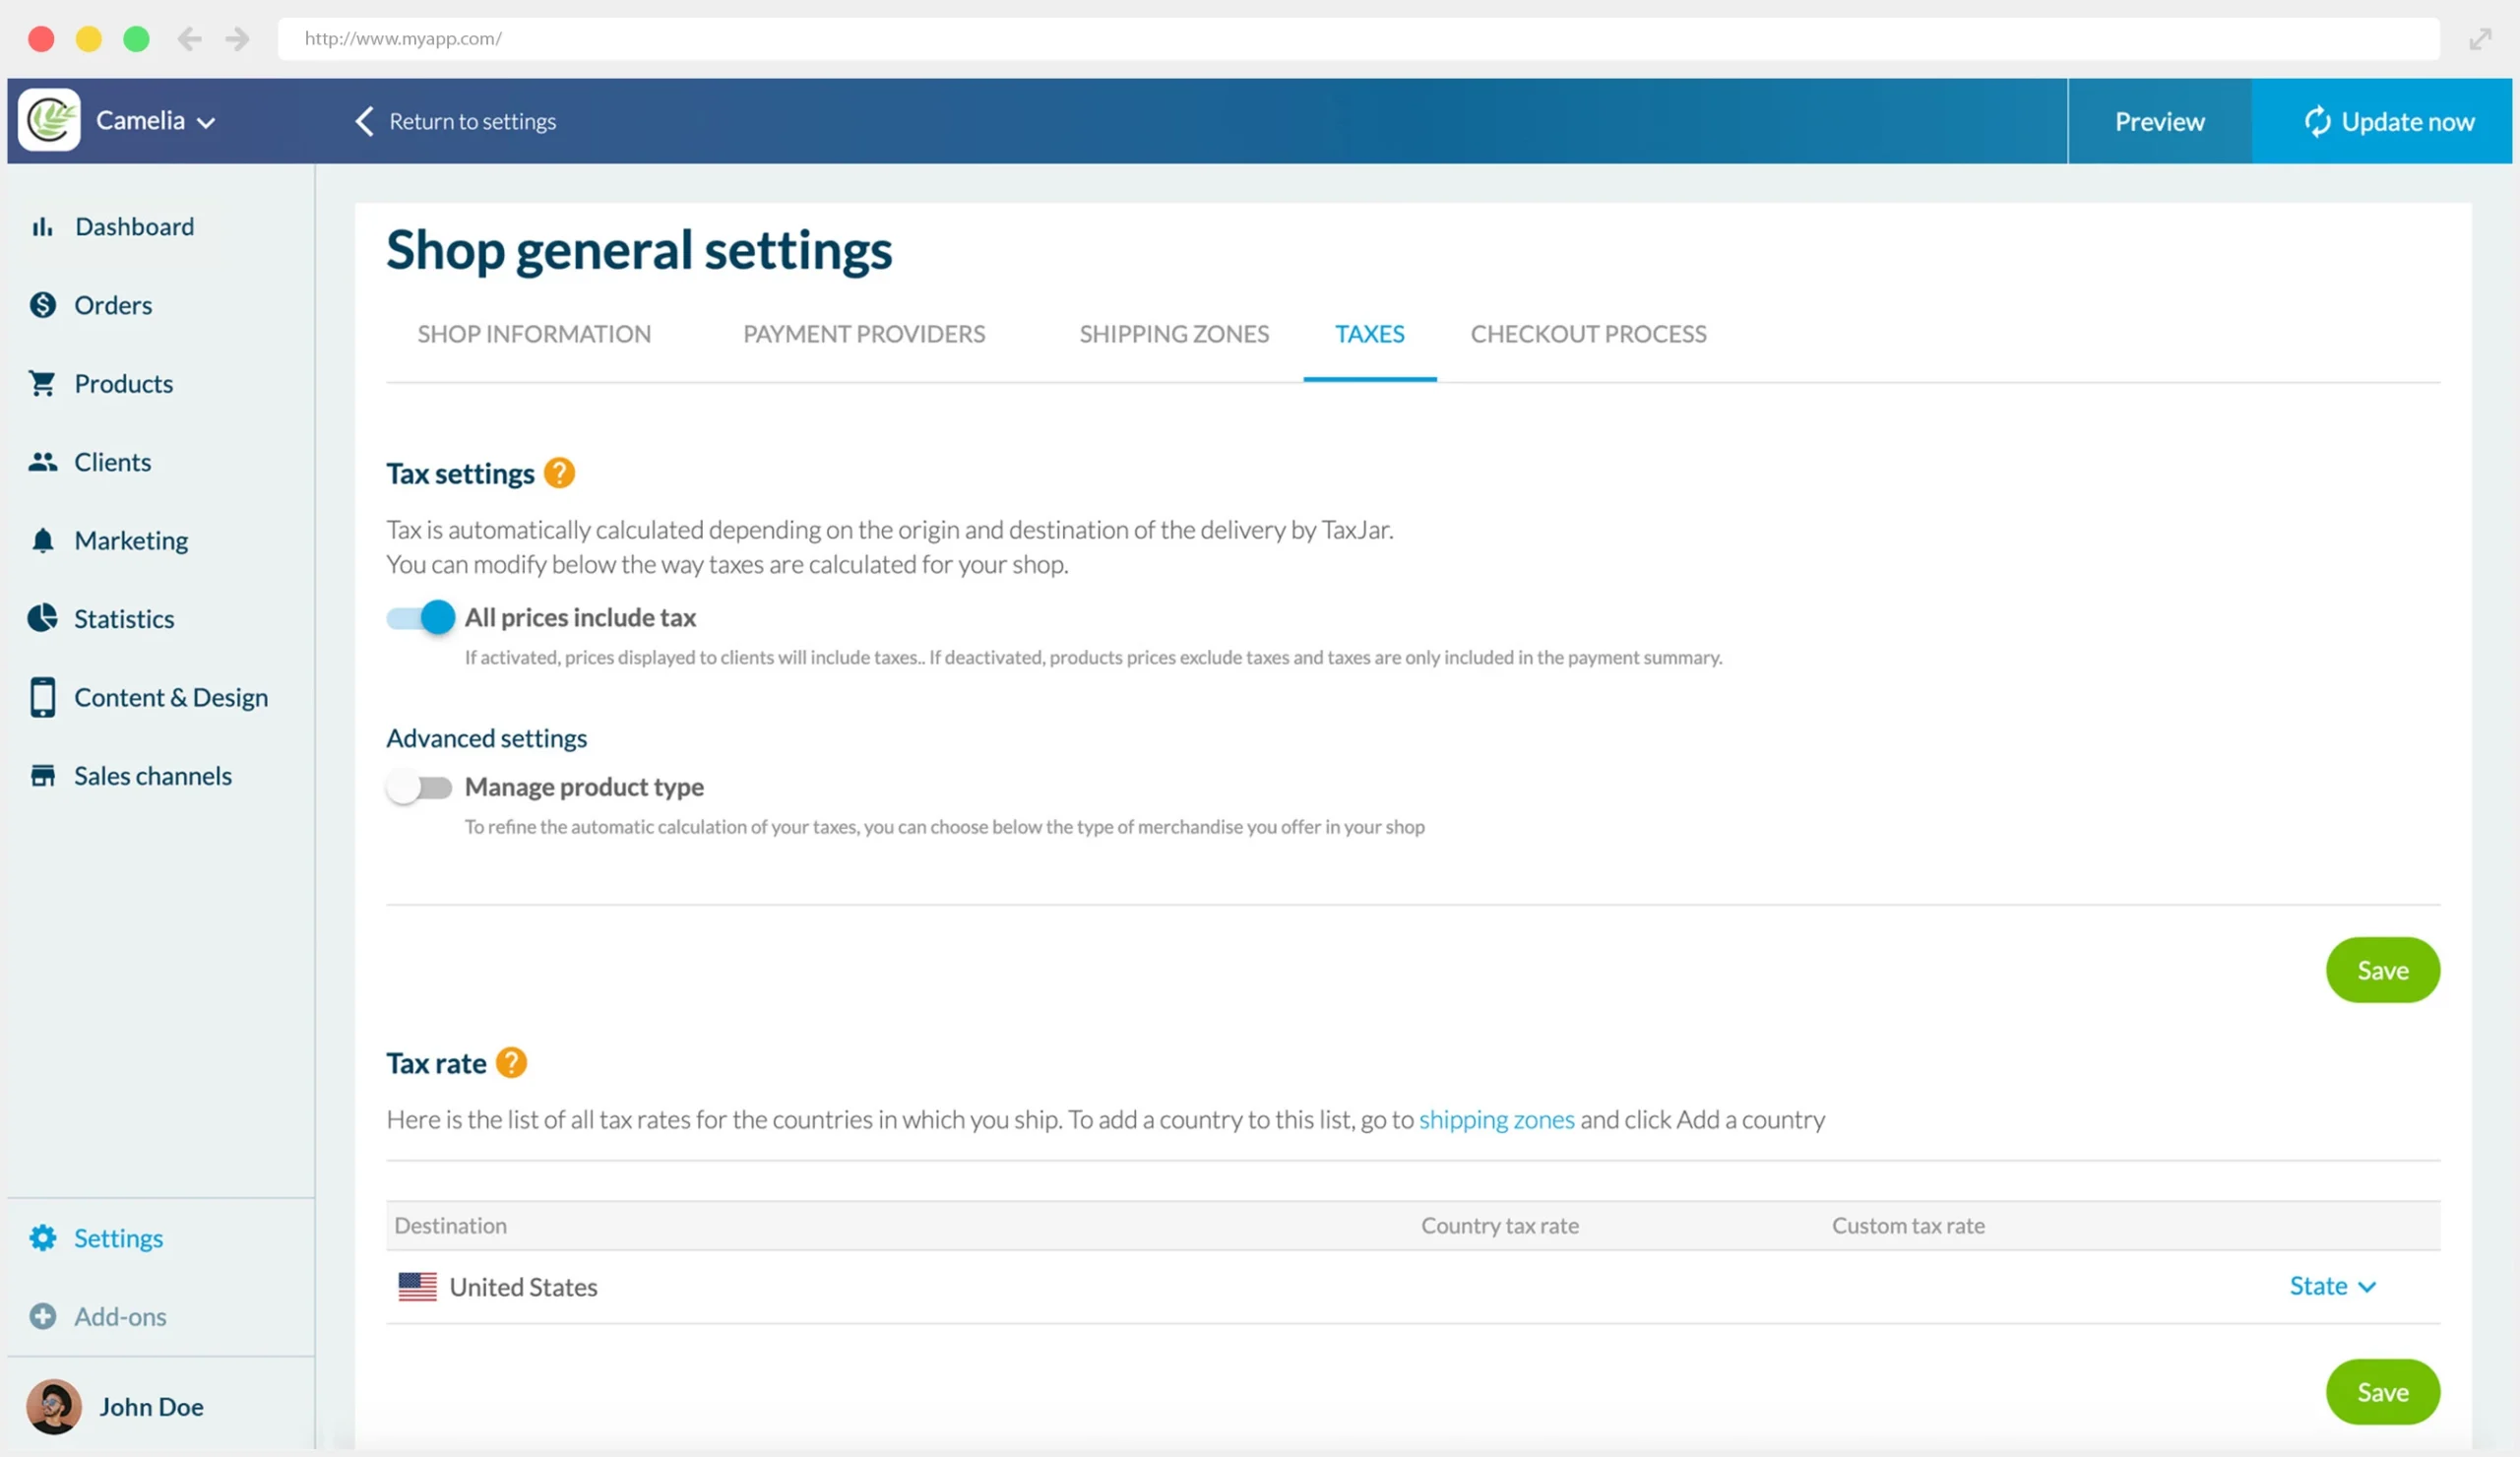Click the Clients people icon

43,461
